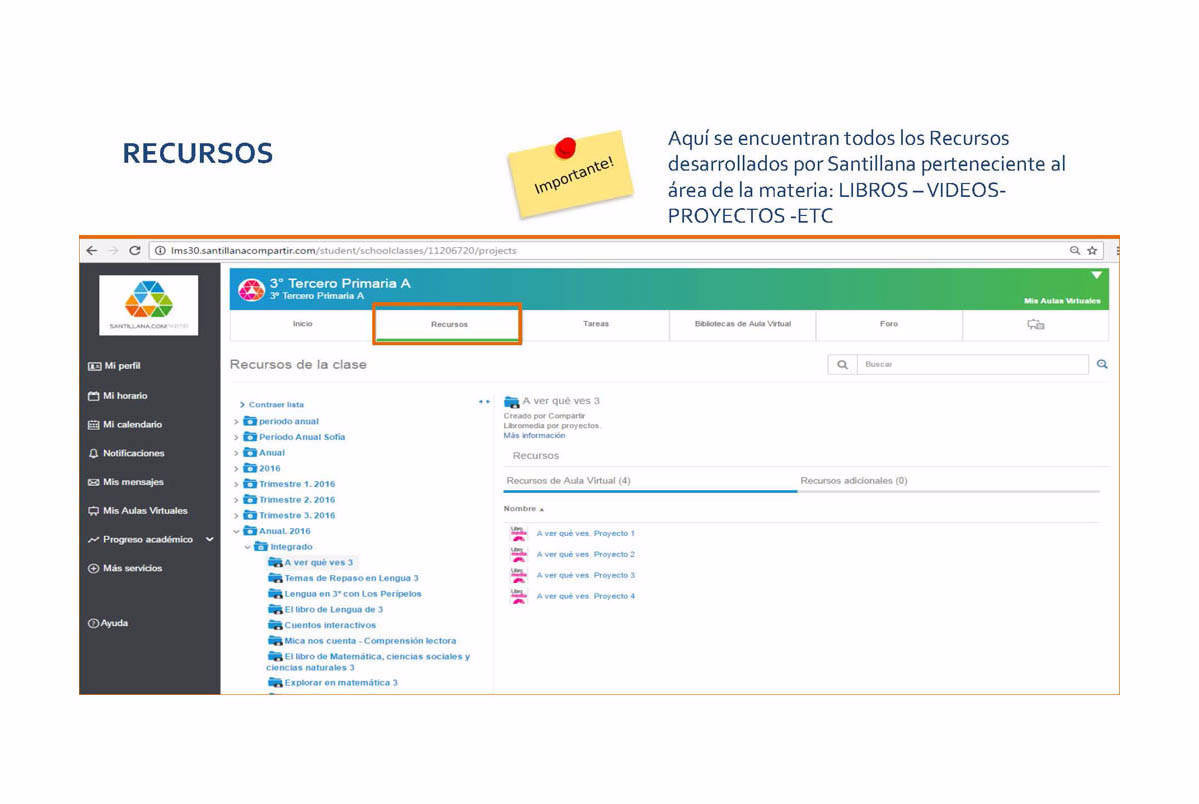Open Mi calendario in the sidebar

point(125,425)
